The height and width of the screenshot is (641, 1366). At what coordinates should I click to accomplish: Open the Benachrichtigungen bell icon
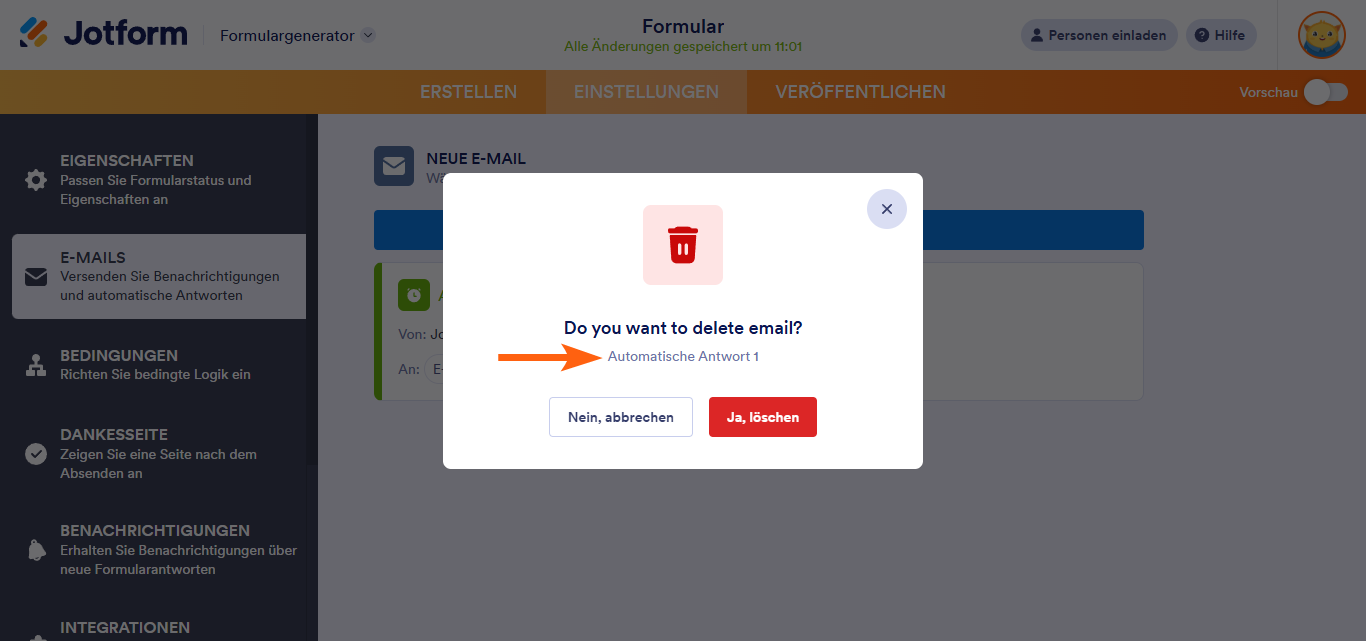click(x=36, y=550)
